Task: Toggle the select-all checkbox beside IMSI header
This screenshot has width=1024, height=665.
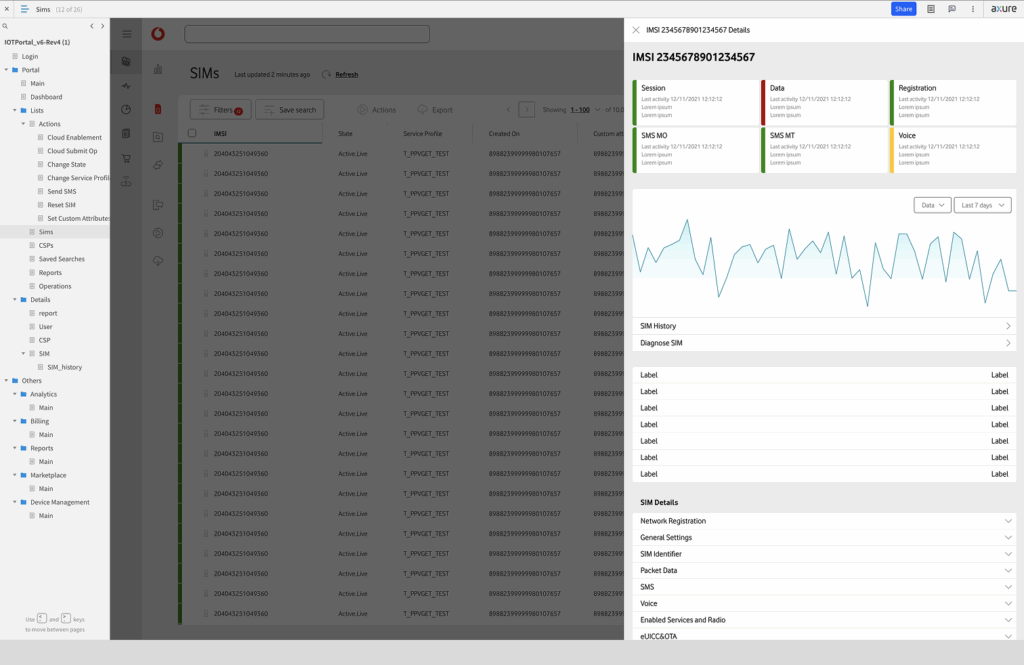Action: pos(192,133)
